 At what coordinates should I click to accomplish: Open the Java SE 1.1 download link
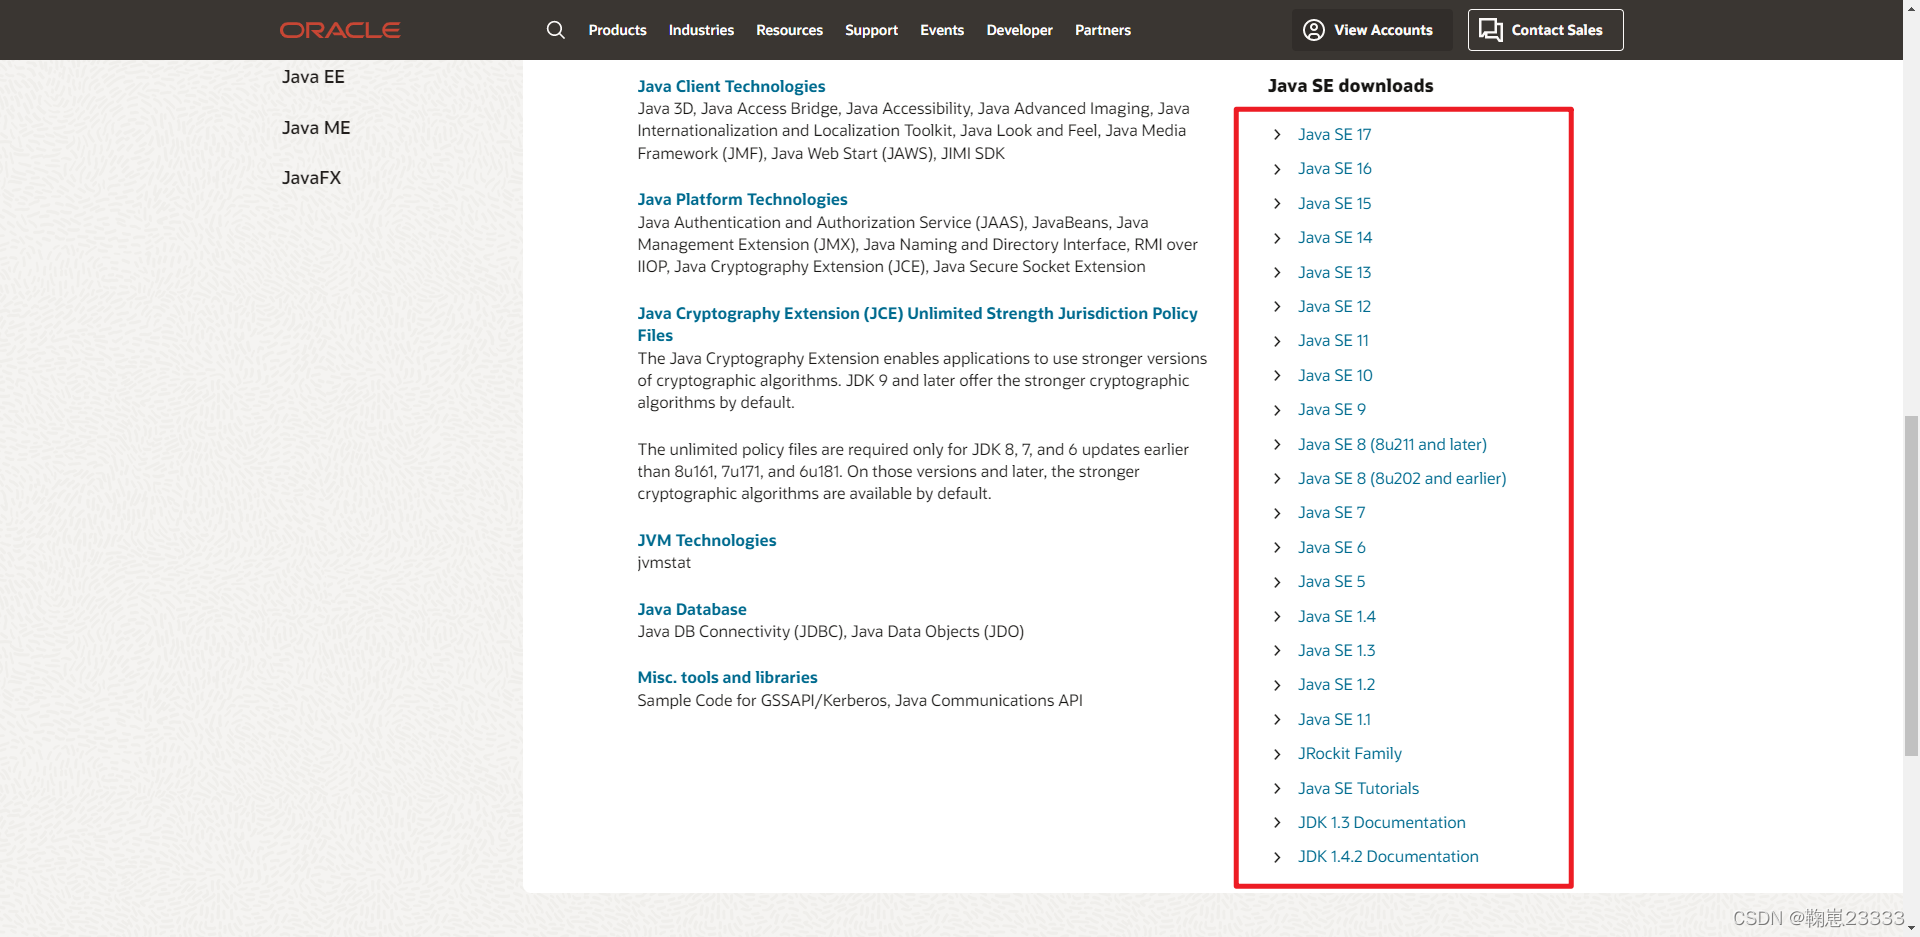pyautogui.click(x=1334, y=719)
